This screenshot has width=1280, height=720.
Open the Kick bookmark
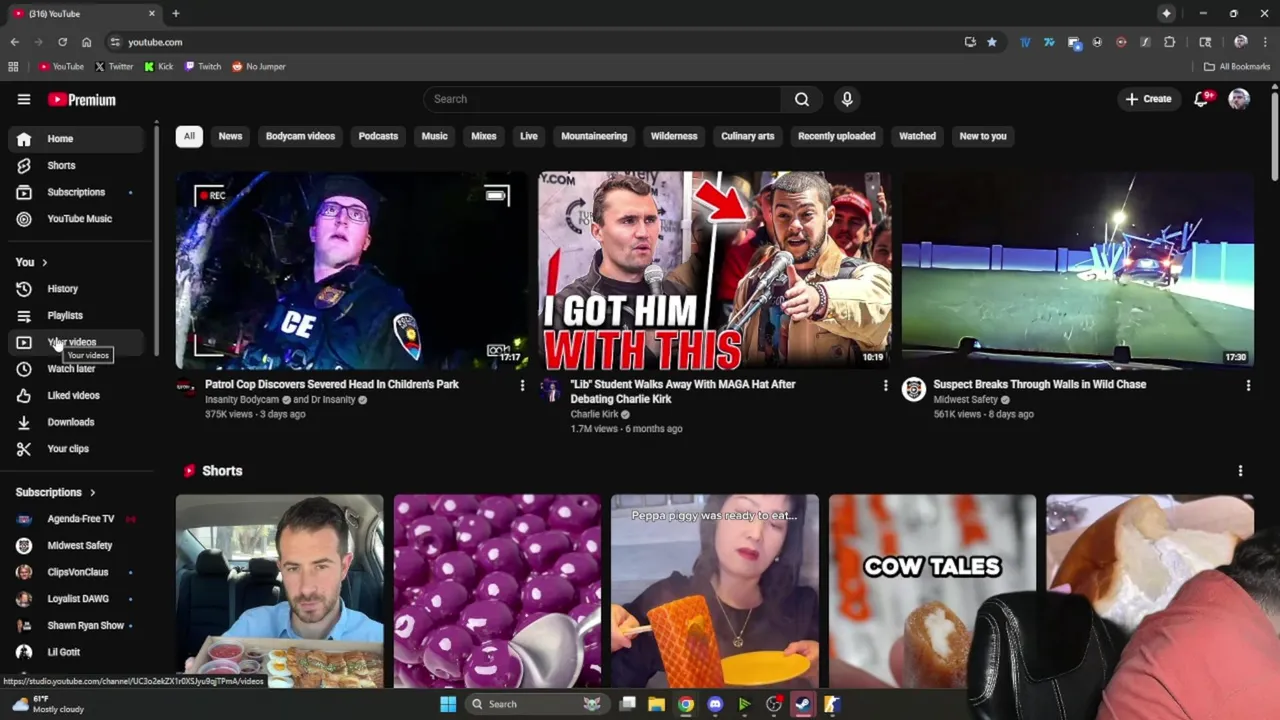pos(159,67)
